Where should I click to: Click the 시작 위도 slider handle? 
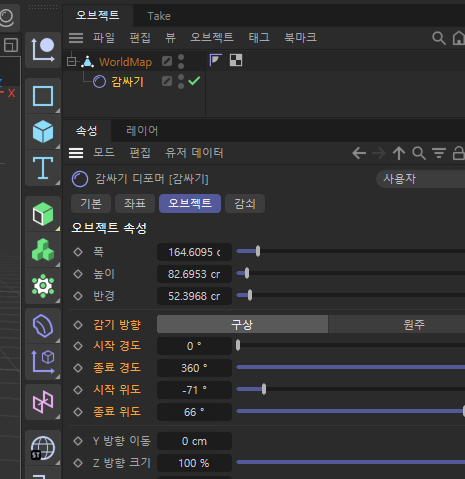(x=264, y=389)
